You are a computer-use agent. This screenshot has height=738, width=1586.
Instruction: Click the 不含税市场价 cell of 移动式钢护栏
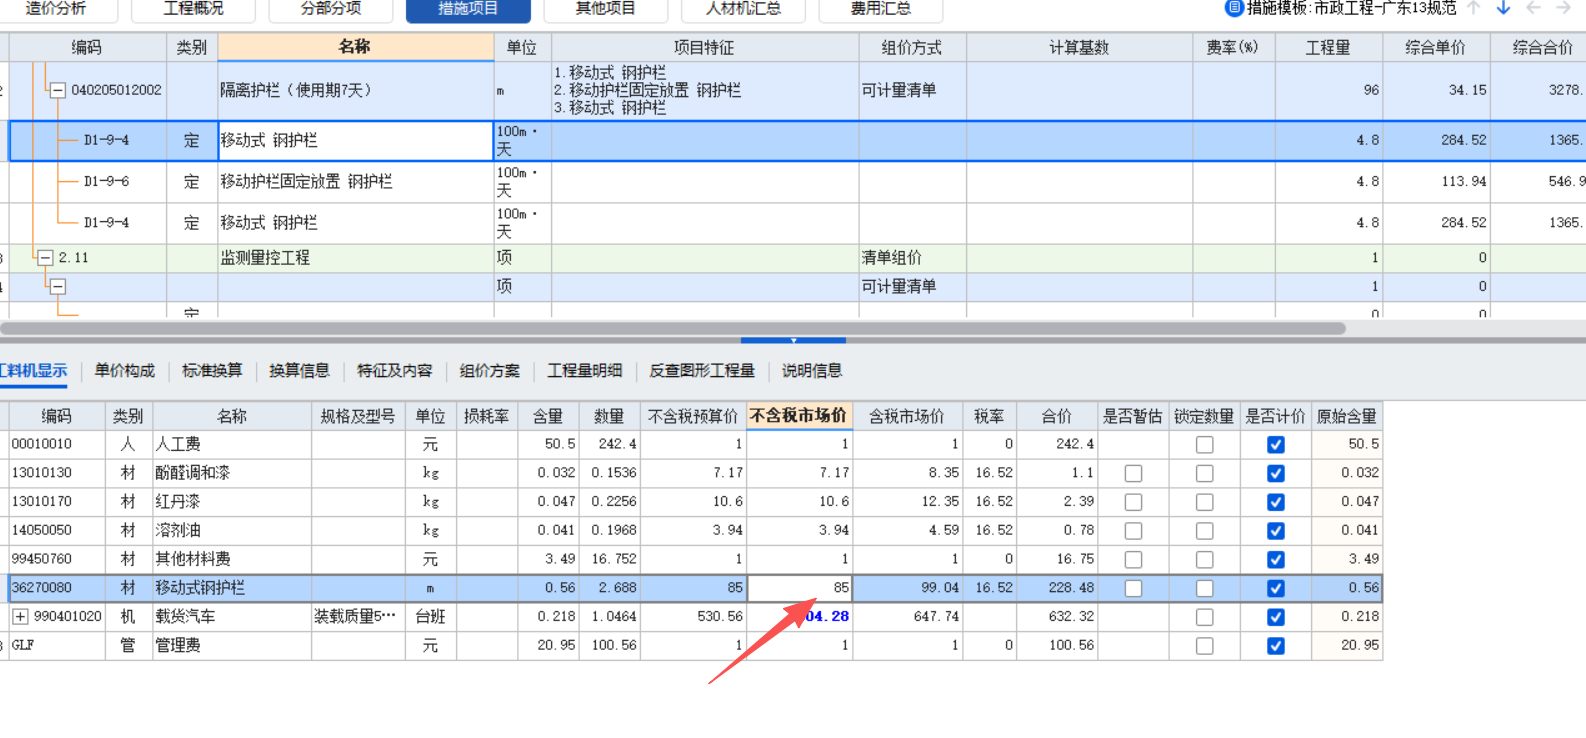pyautogui.click(x=800, y=588)
